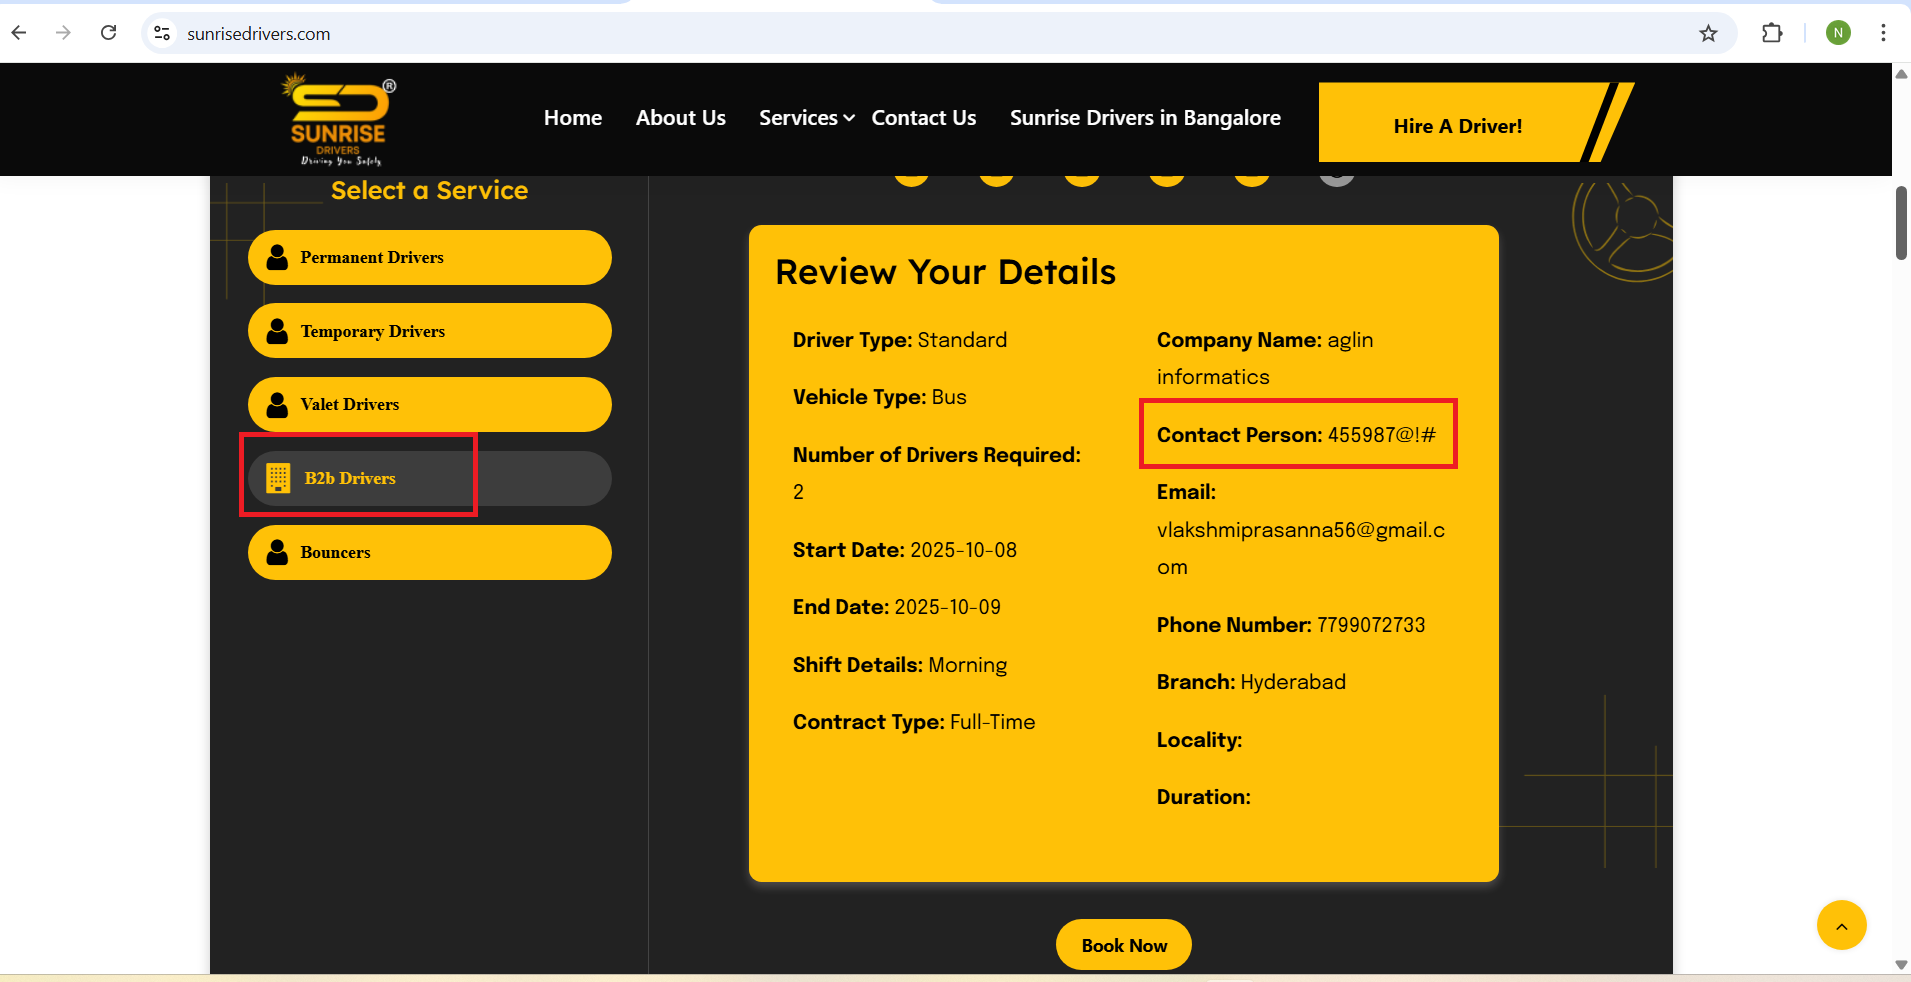Open the Contact Us page
The image size is (1911, 982).
tap(923, 118)
